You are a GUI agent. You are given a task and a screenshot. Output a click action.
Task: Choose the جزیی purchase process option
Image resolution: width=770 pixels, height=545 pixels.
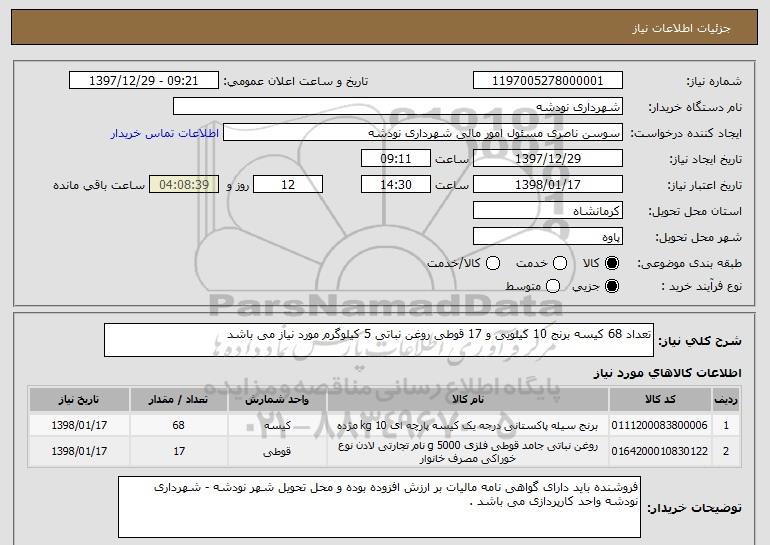point(612,286)
